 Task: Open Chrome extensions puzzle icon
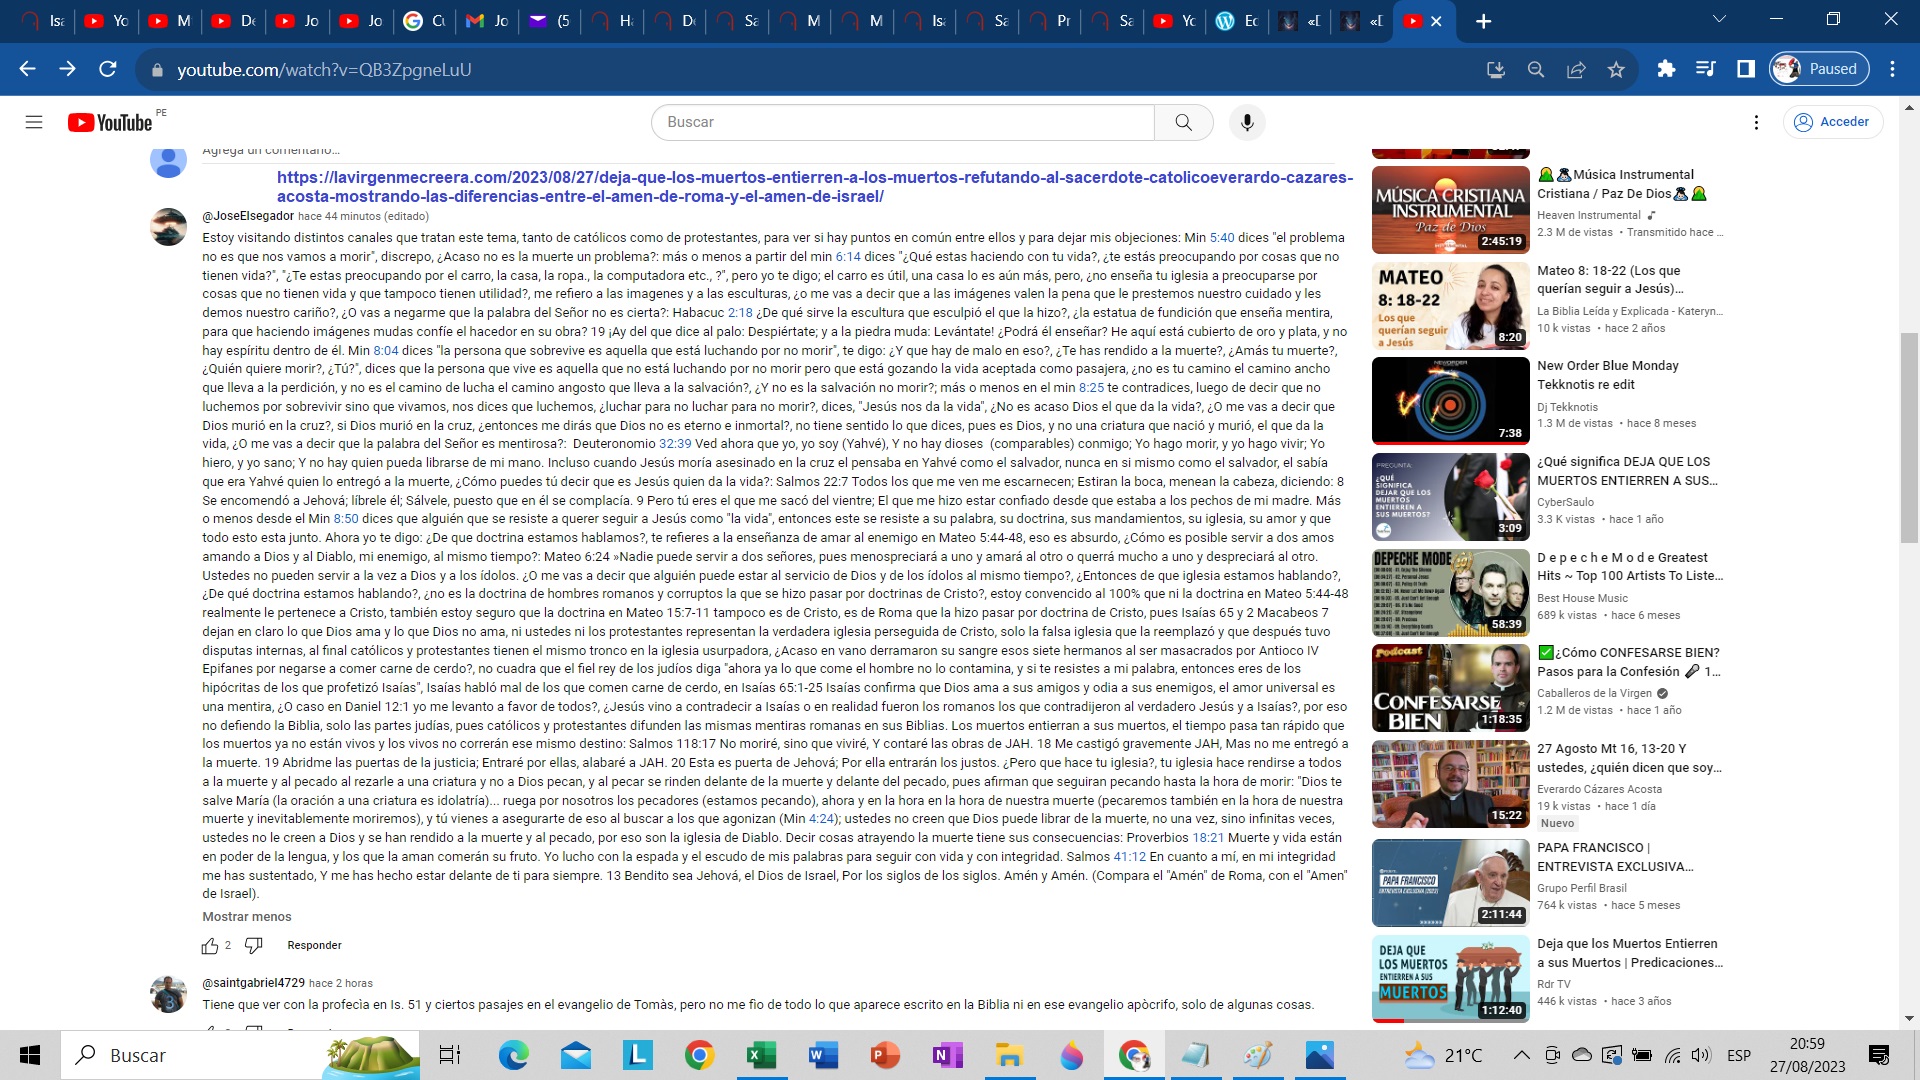click(1666, 69)
